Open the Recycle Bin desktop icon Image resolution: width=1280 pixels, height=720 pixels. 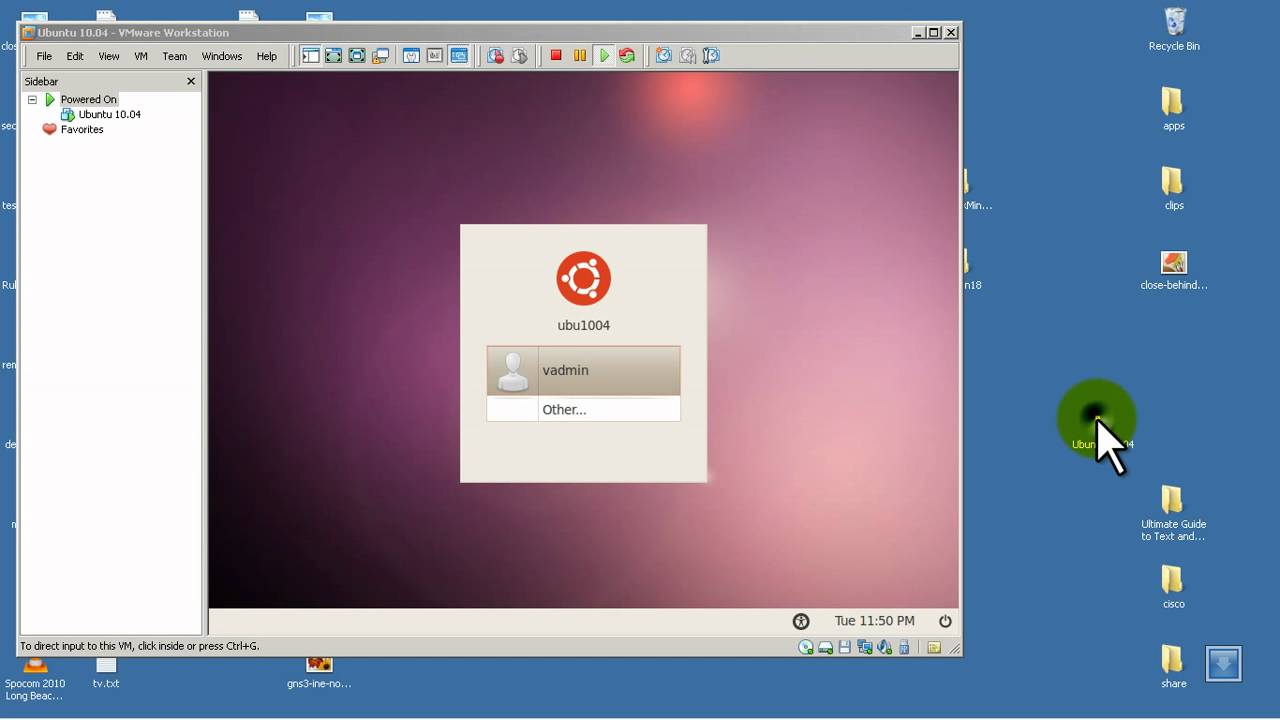pyautogui.click(x=1174, y=30)
